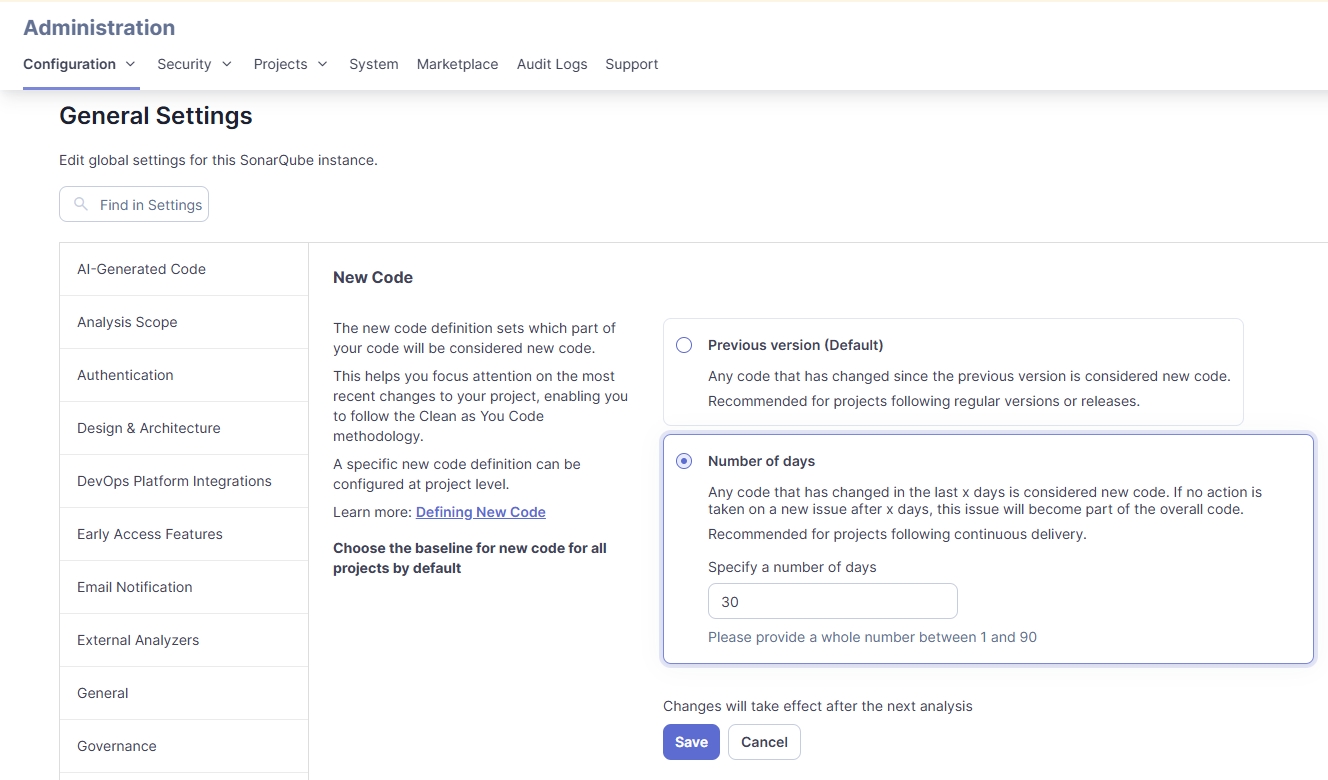Focus the Find in Settings search box
Image resolution: width=1328 pixels, height=780 pixels.
pos(150,204)
